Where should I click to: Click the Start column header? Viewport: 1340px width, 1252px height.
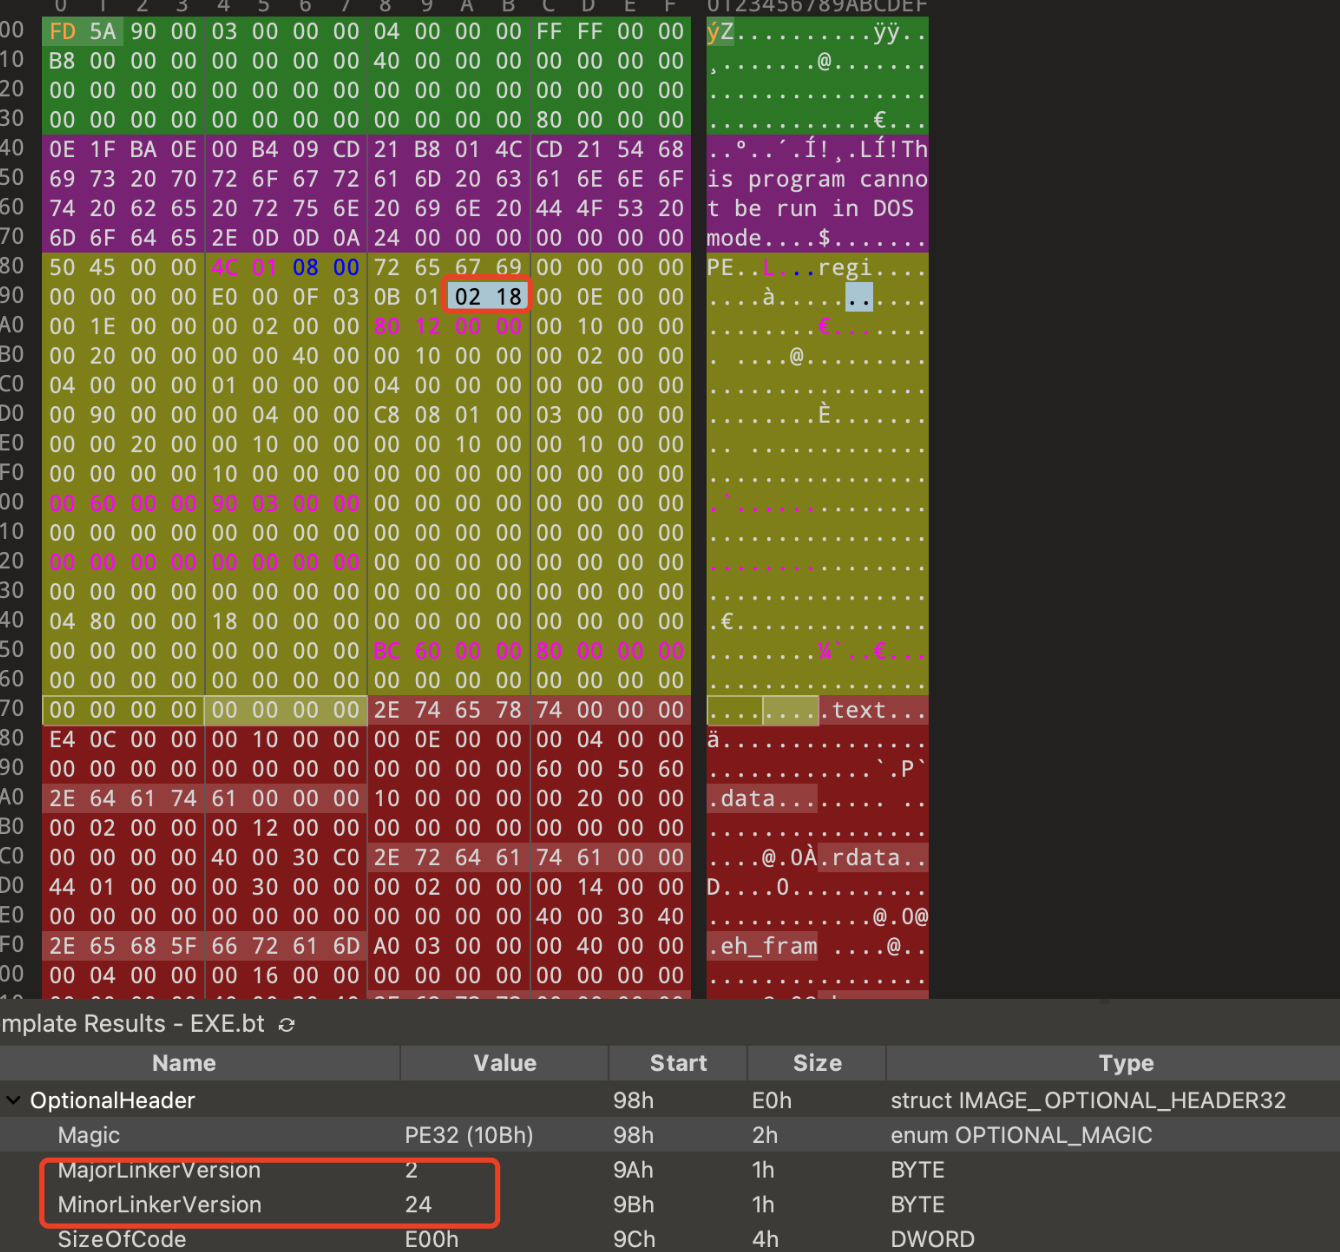click(x=678, y=1063)
